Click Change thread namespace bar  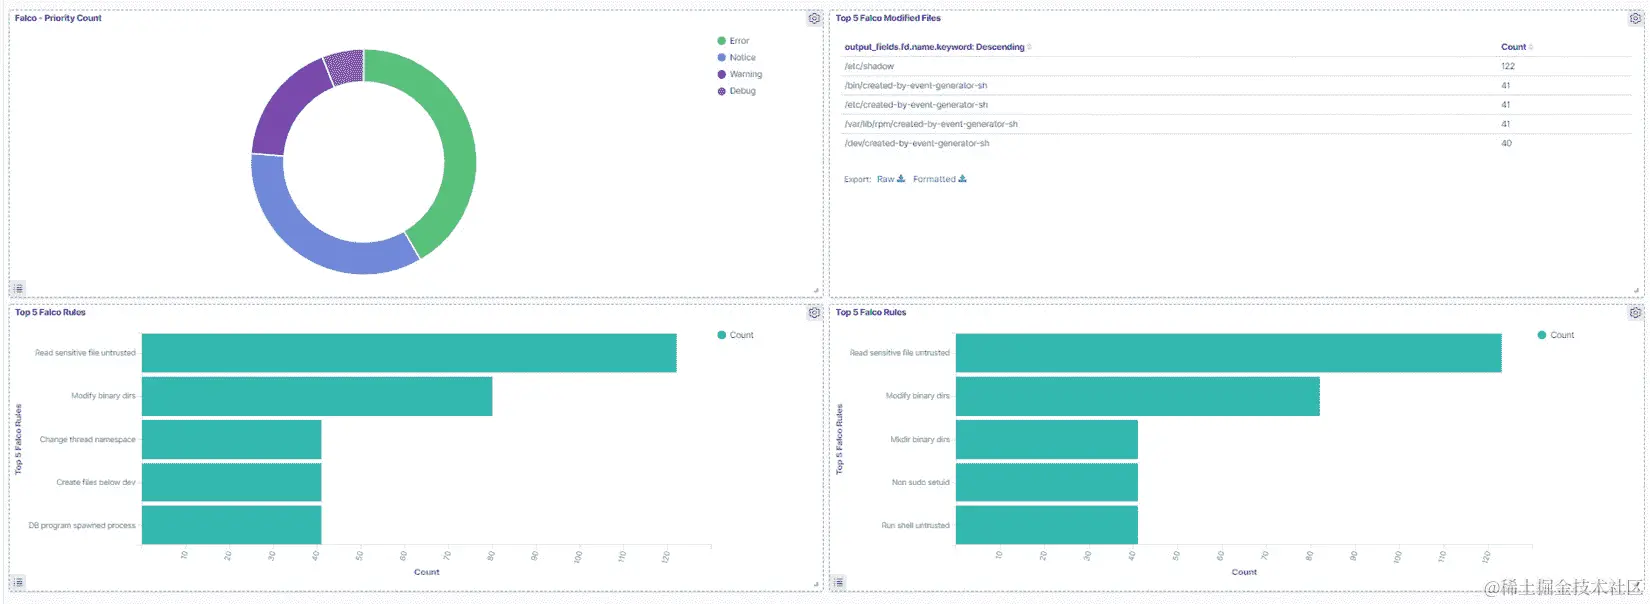[x=231, y=439]
